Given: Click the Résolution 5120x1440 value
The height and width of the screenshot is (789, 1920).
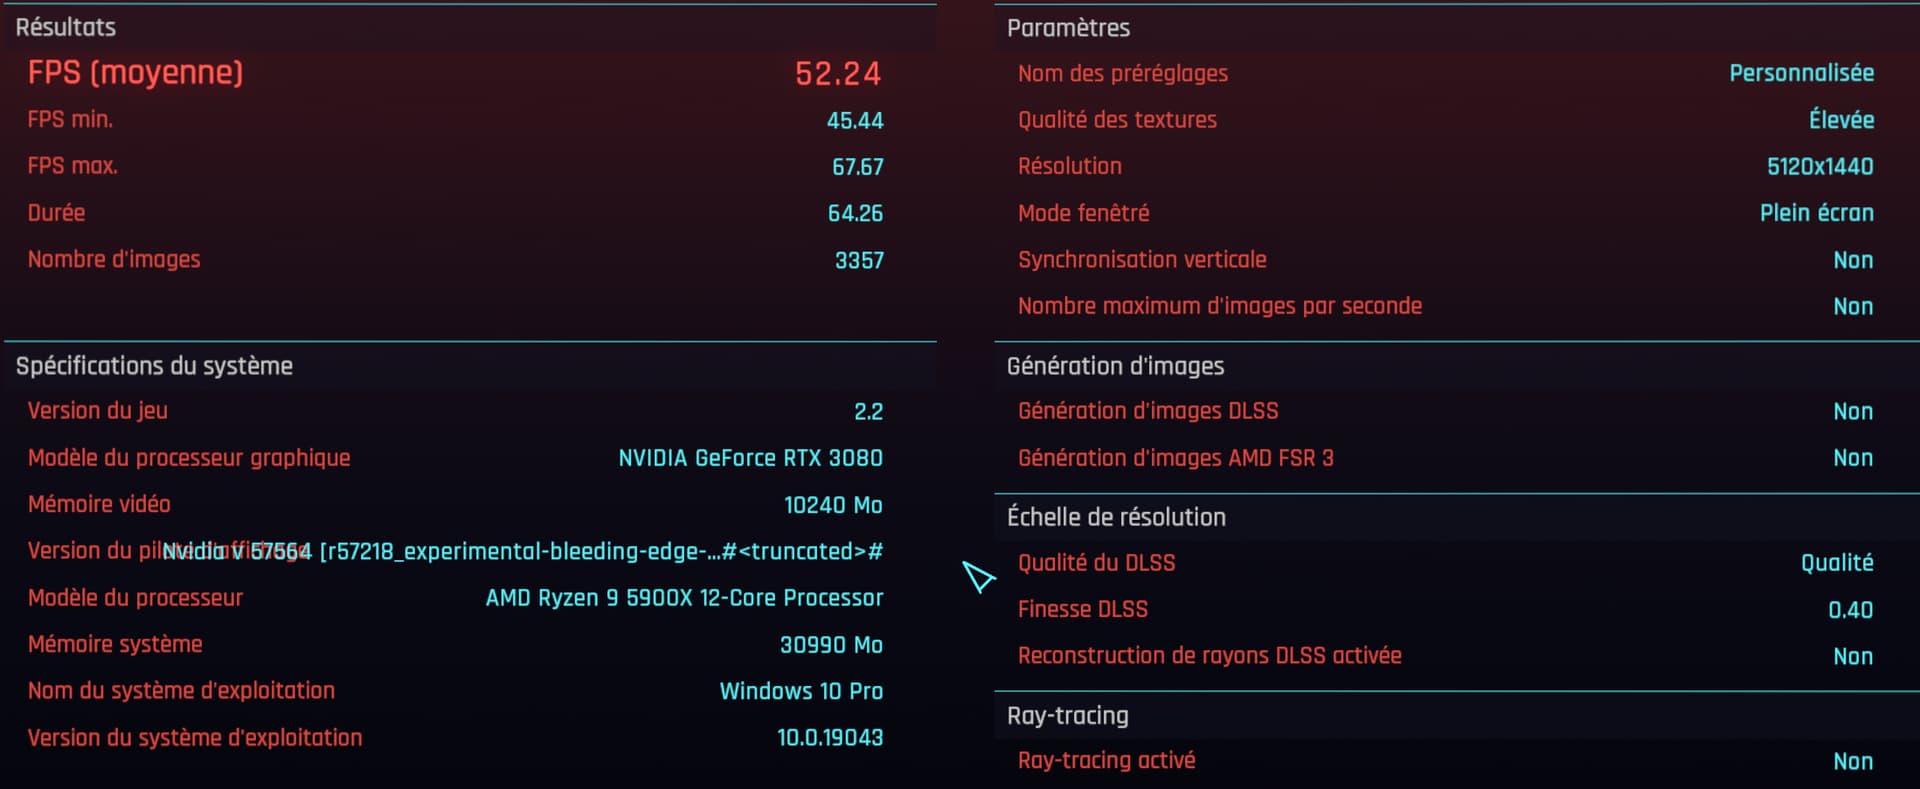Looking at the screenshot, I should [x=1820, y=166].
